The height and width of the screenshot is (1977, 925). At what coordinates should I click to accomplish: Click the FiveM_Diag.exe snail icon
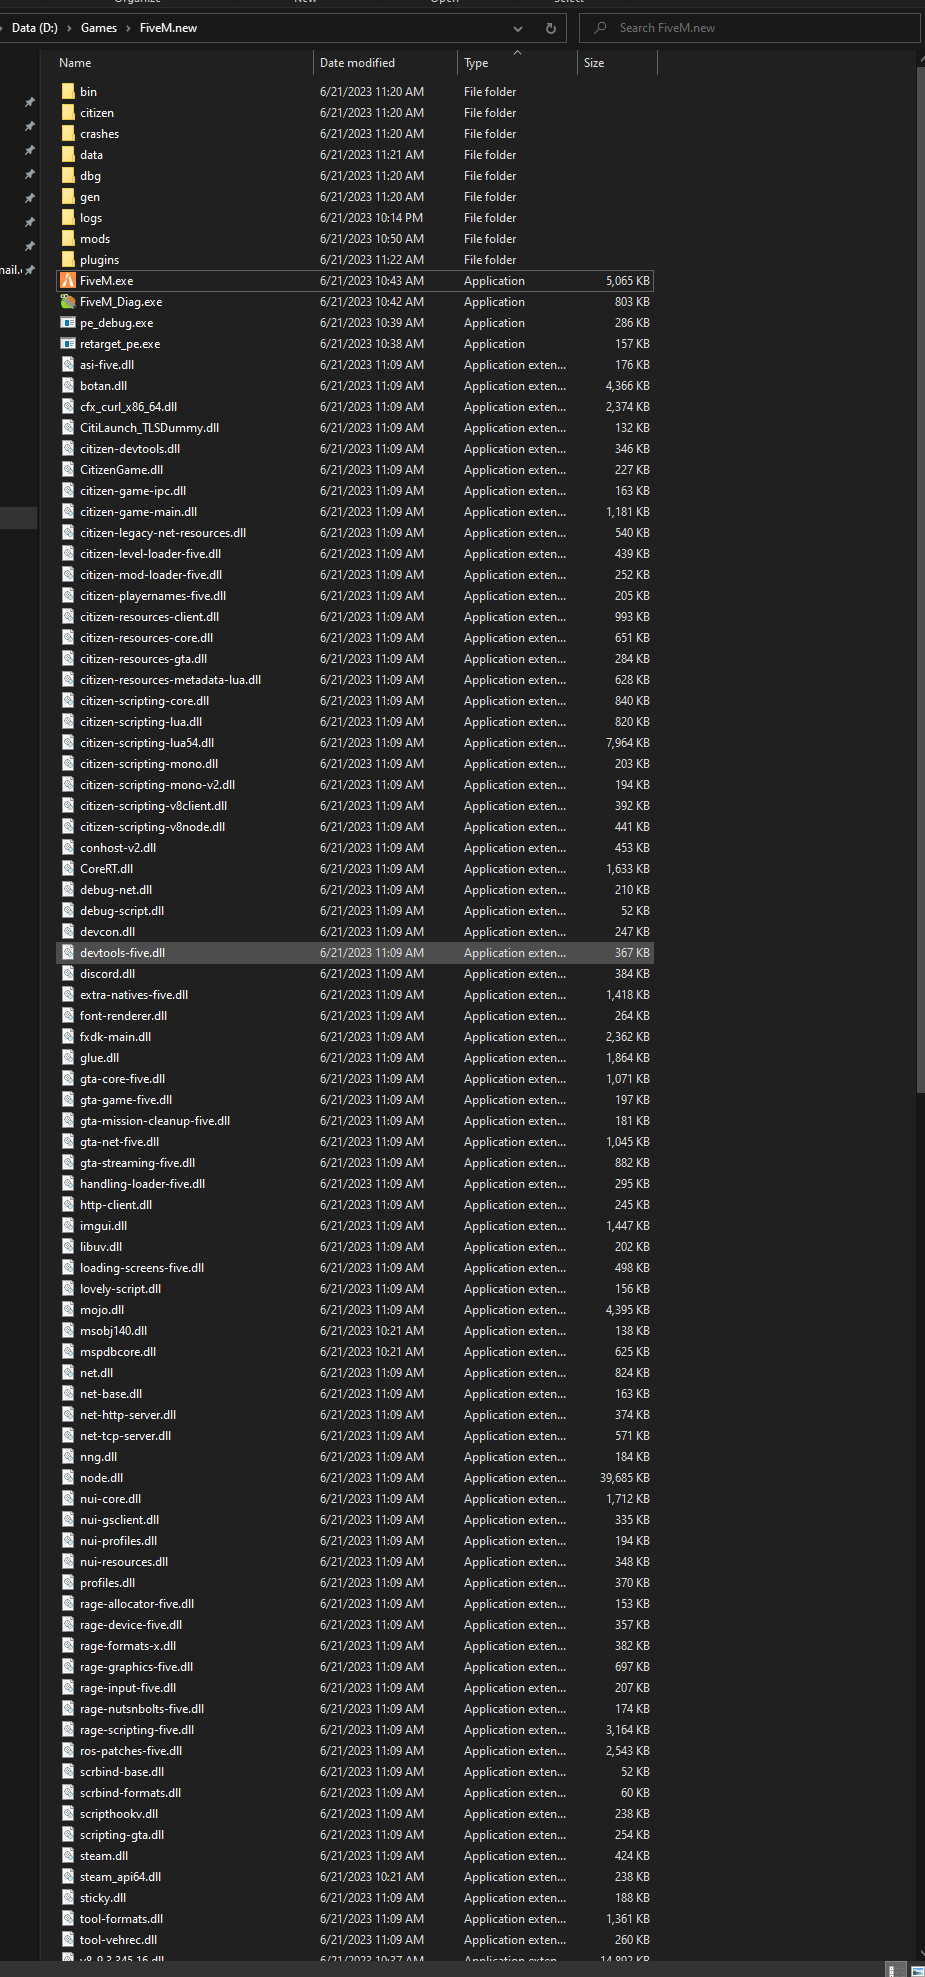(68, 302)
